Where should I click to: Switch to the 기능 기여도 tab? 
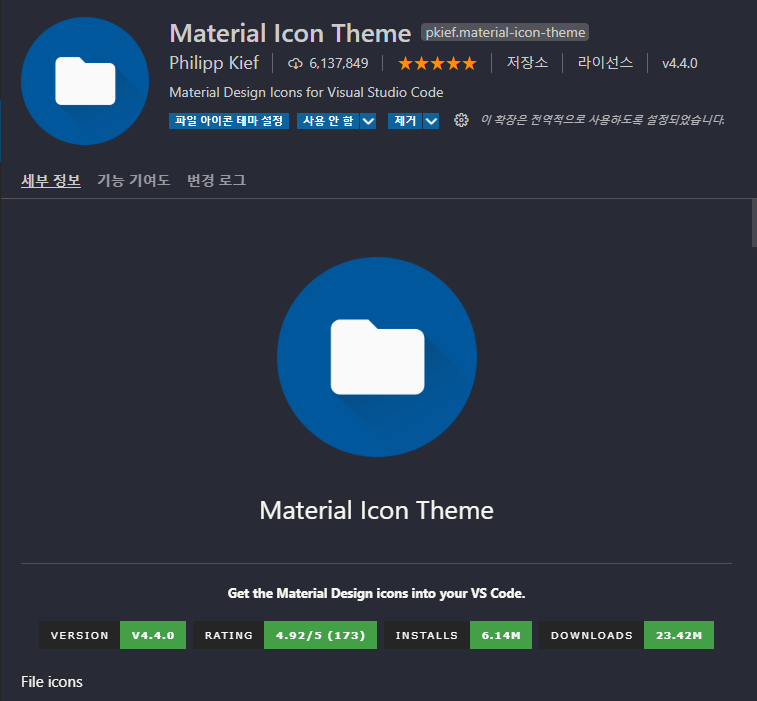tap(134, 181)
